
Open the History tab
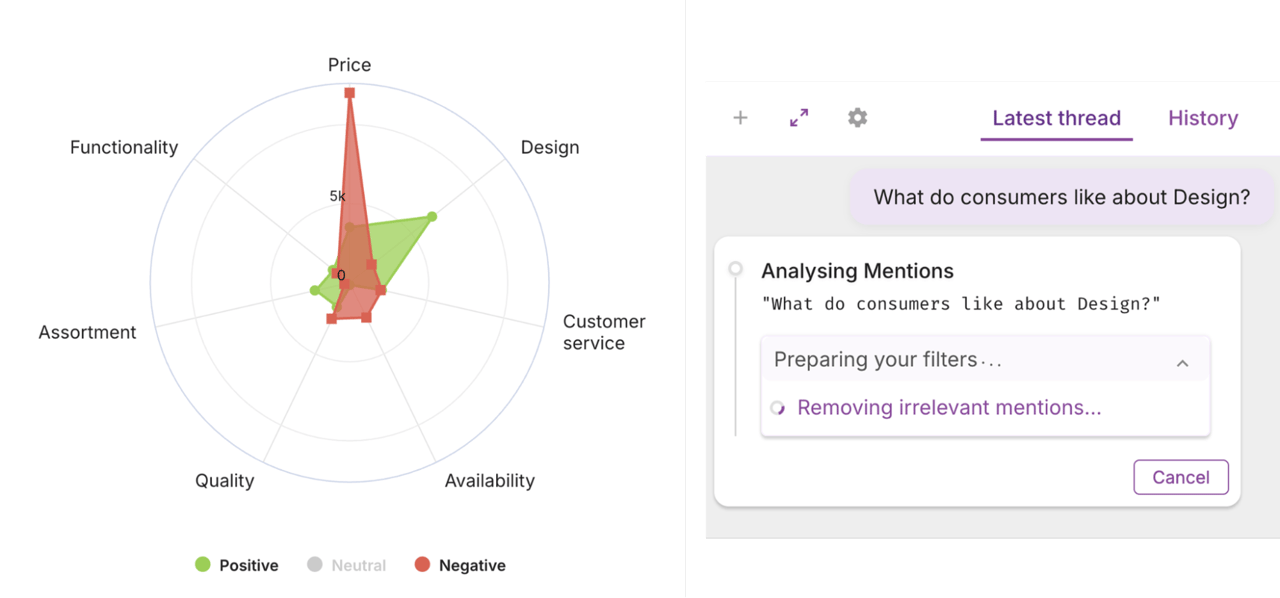tap(1203, 118)
